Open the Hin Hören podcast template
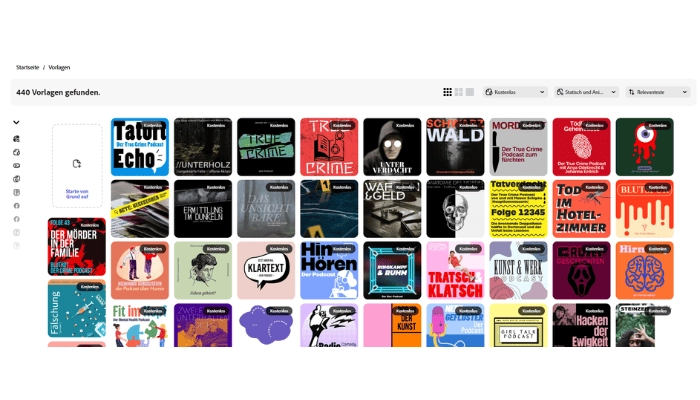 pos(329,271)
